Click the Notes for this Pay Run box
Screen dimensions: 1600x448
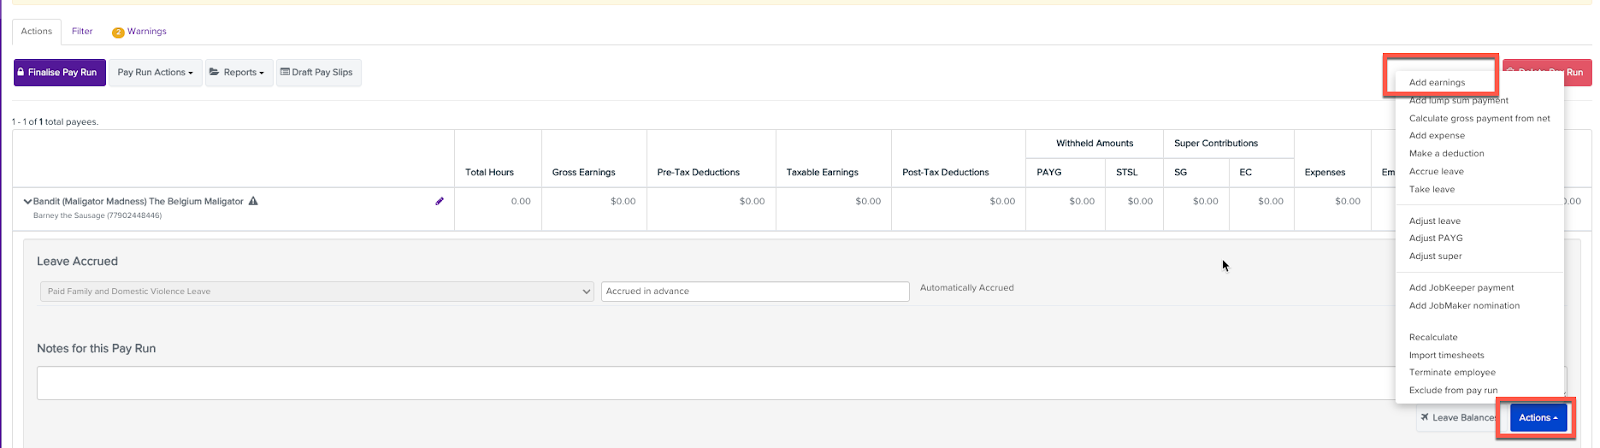point(700,383)
